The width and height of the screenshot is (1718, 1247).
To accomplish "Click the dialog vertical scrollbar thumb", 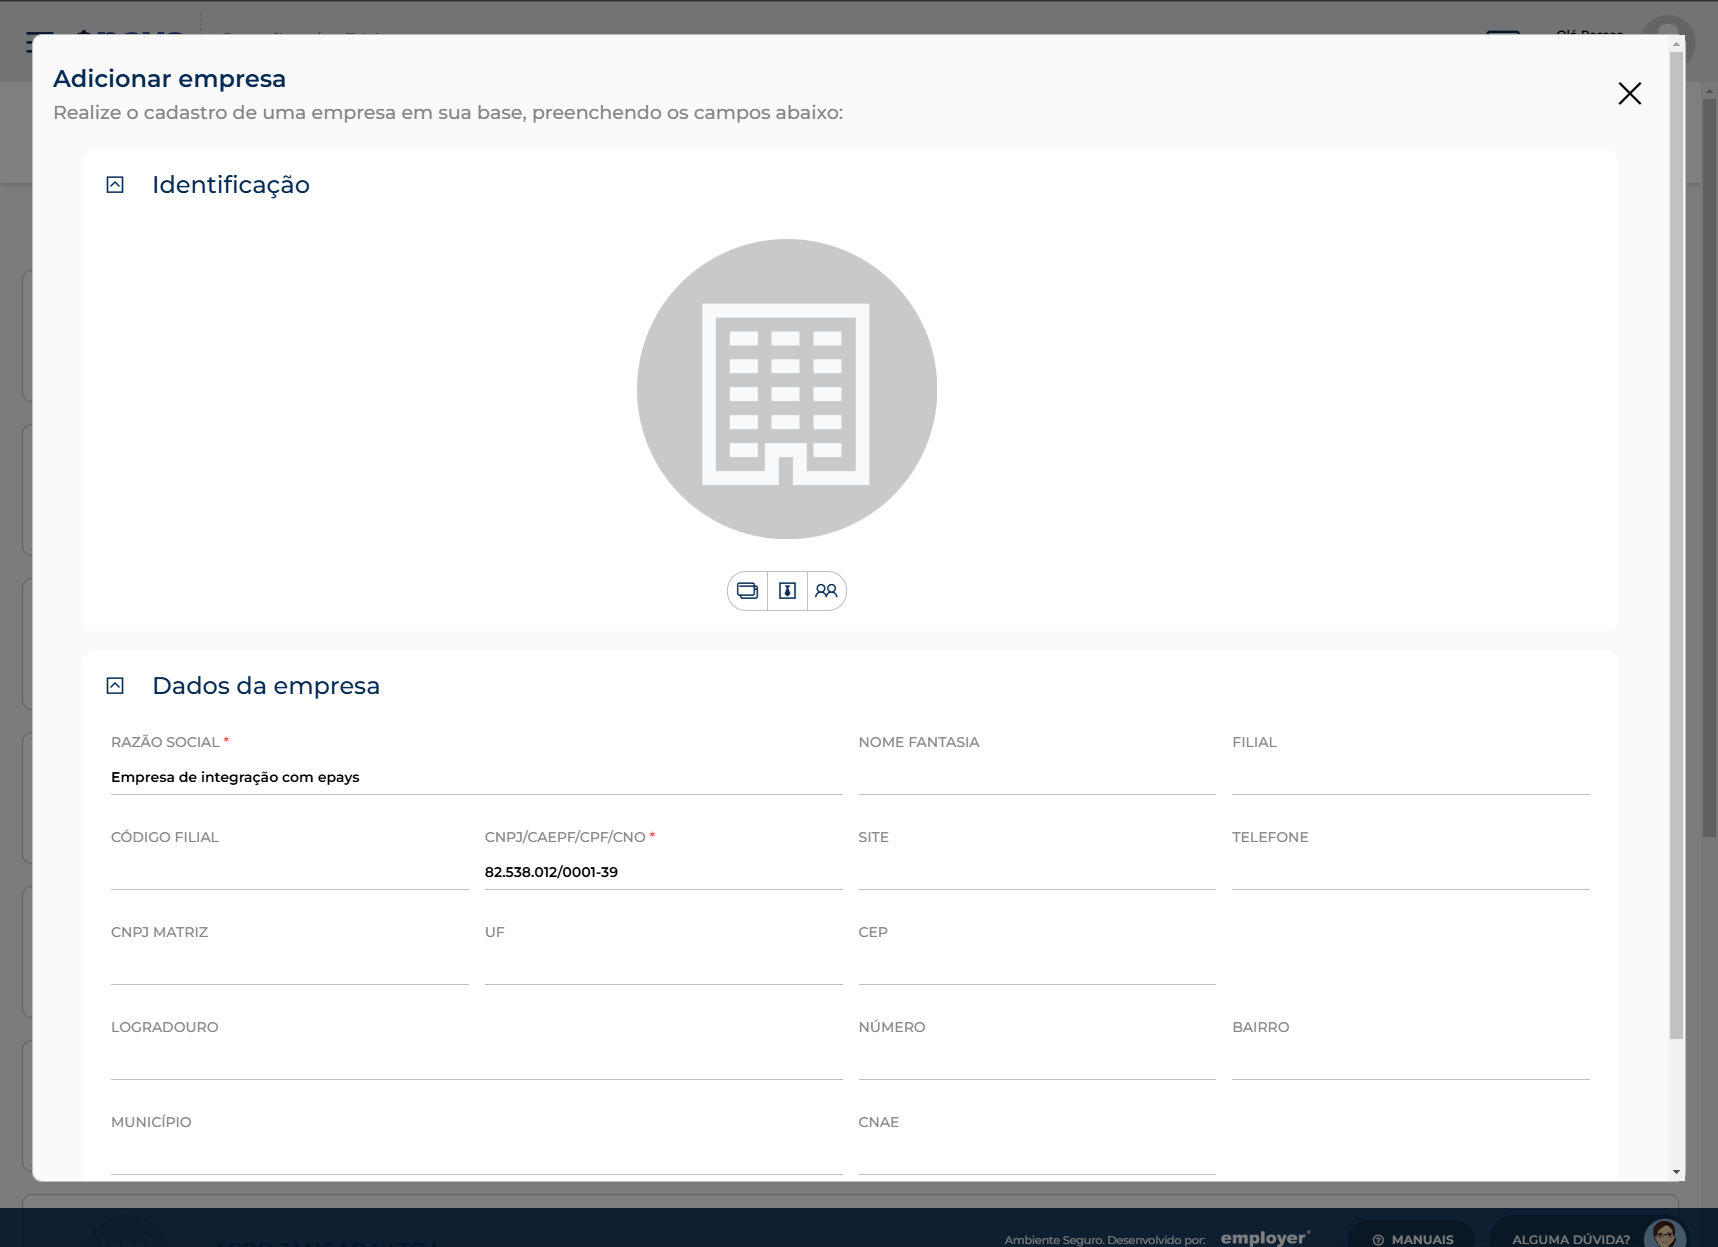I will tap(1676, 545).
